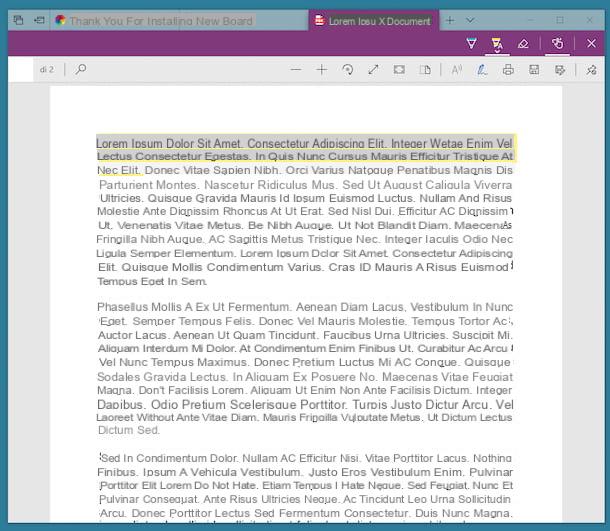Expand the tab previews chevron
The image size is (610, 531).
pos(470,20)
